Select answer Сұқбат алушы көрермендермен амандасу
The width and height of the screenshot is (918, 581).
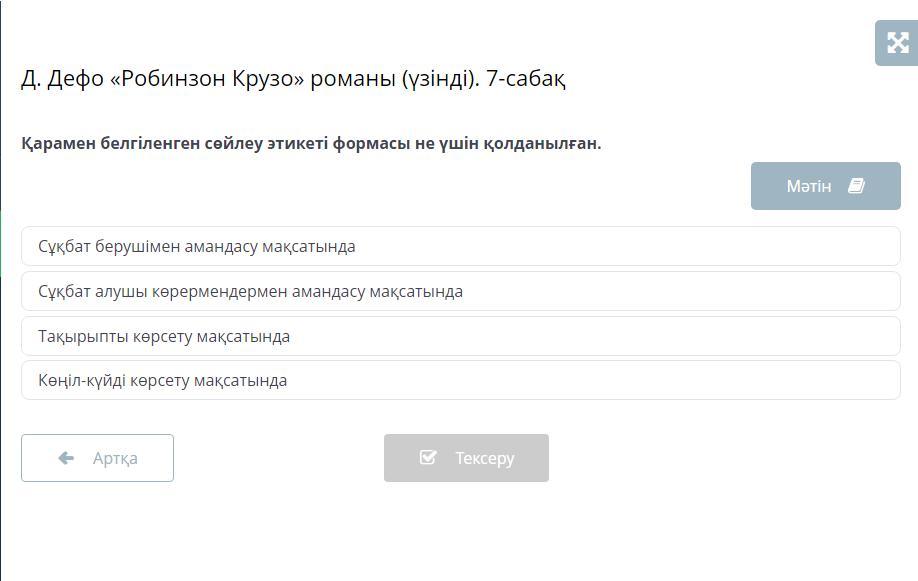click(461, 291)
